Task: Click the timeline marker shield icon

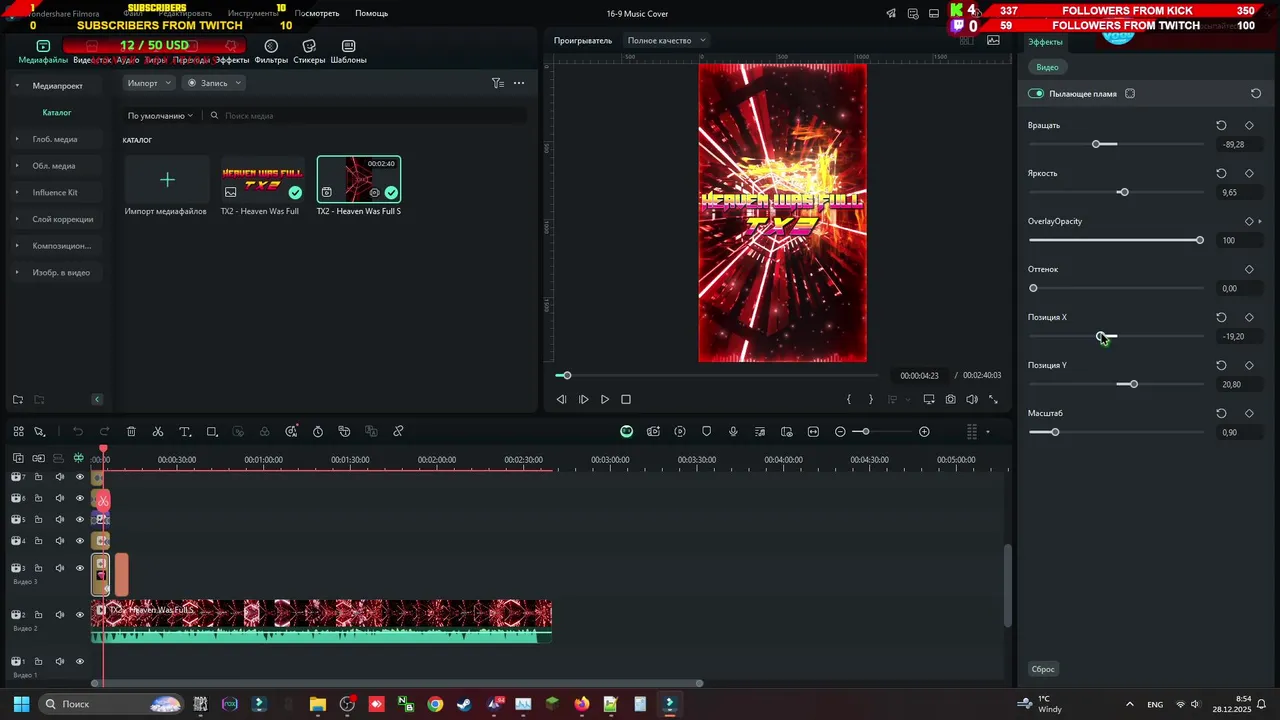Action: 707,431
